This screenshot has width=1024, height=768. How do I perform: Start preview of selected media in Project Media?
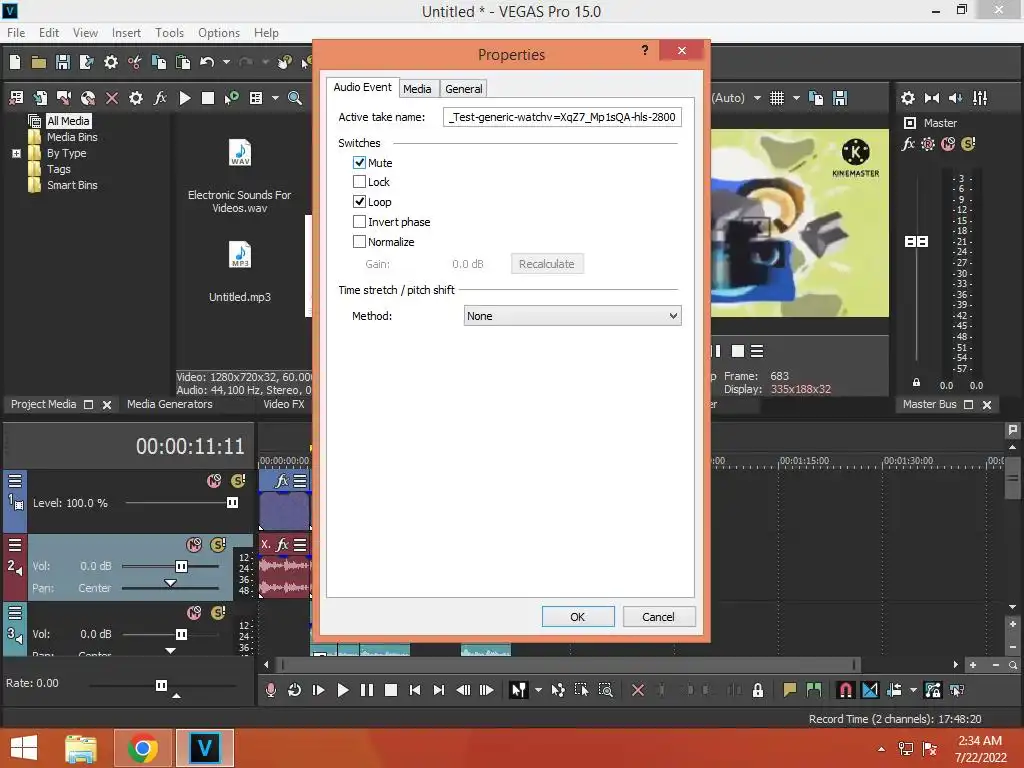coord(185,98)
